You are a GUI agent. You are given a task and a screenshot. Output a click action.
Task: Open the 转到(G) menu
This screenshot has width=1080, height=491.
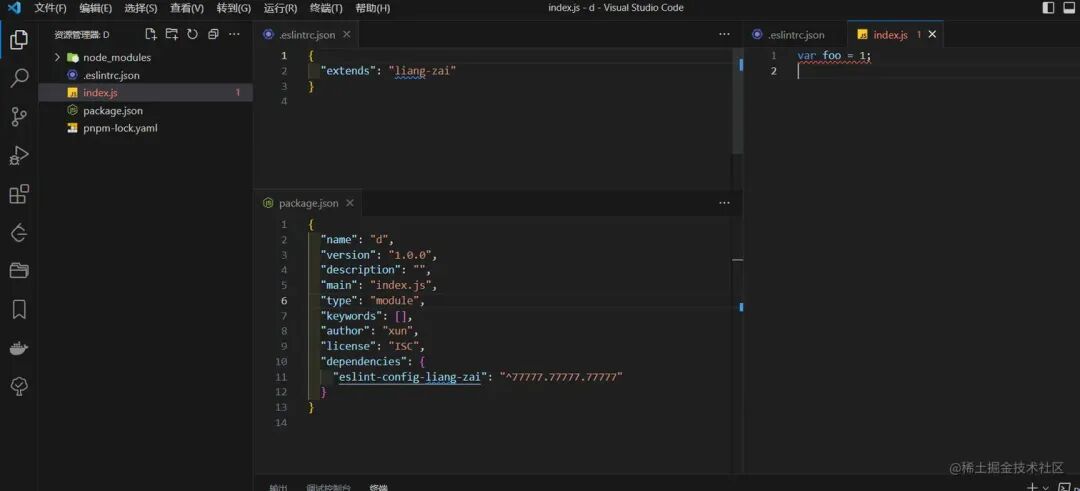click(x=233, y=8)
